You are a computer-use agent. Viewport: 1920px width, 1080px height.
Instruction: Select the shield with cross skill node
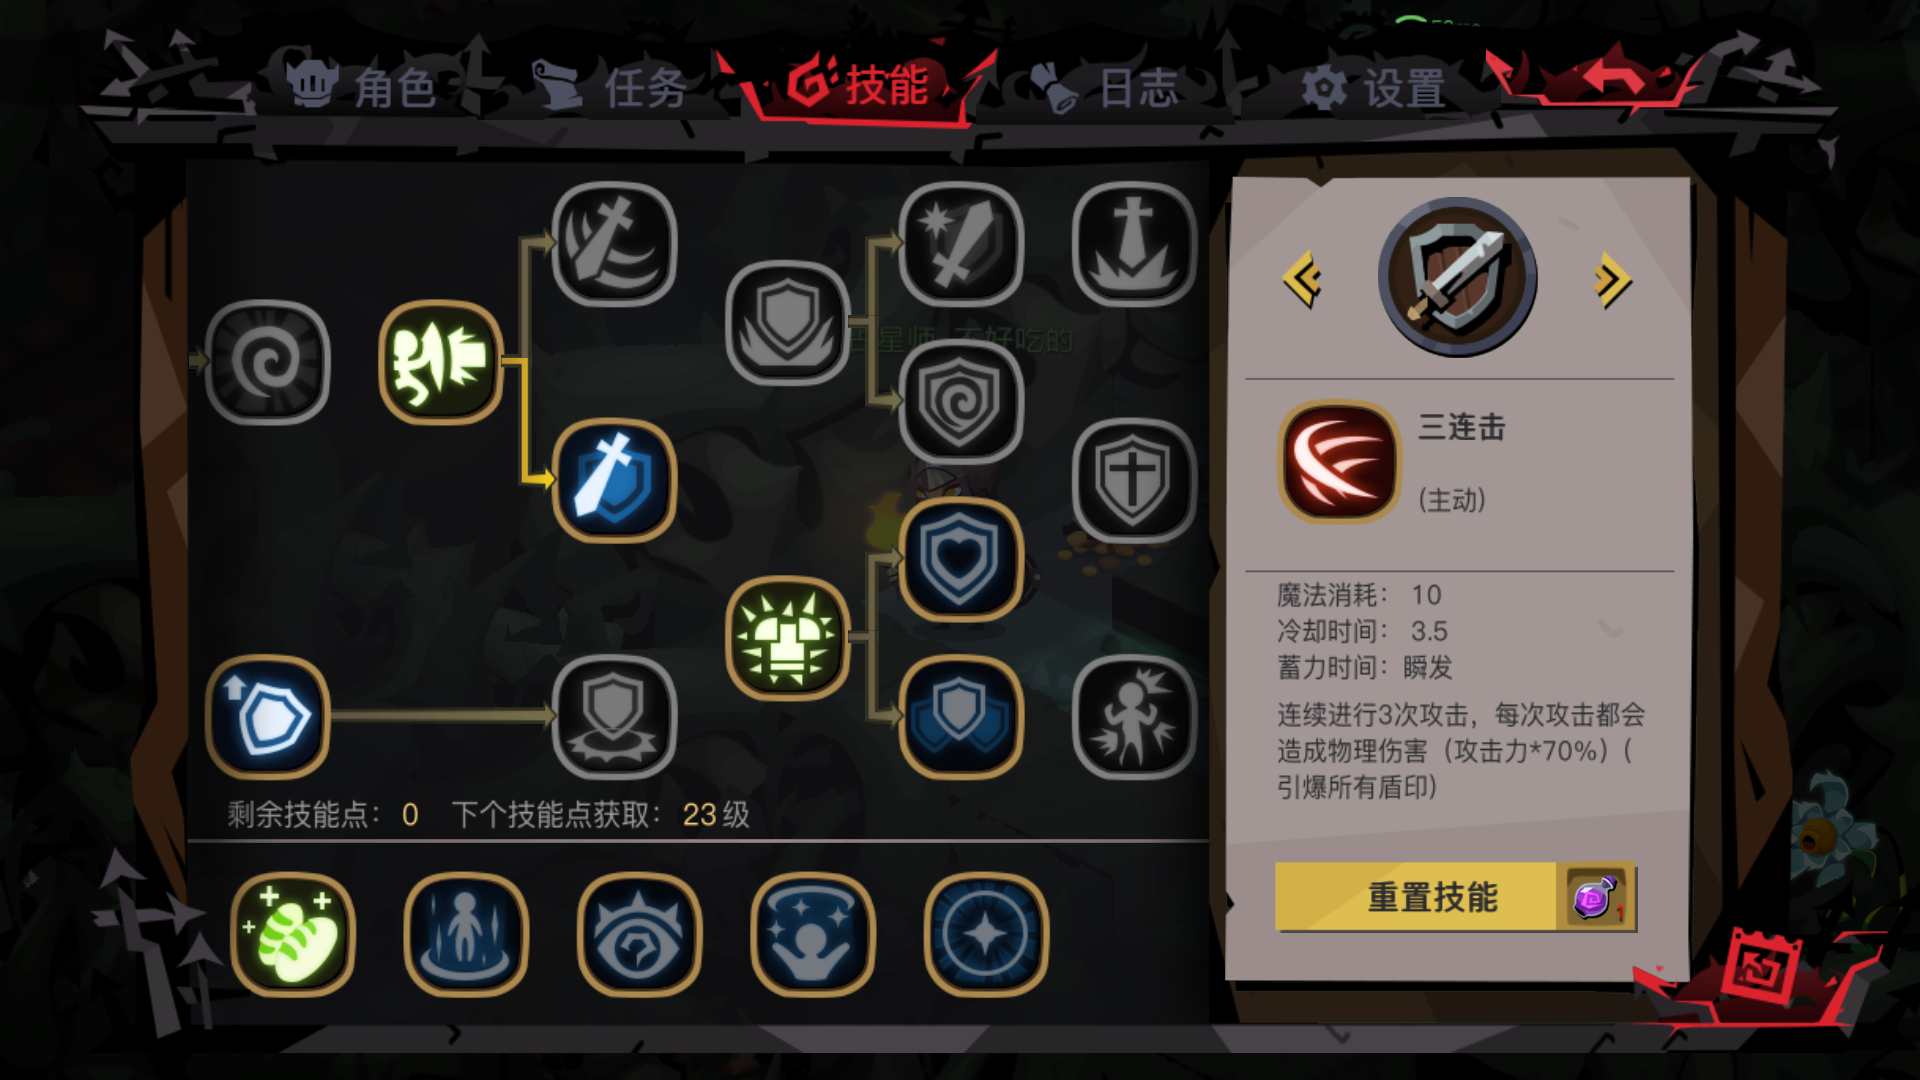(1134, 481)
